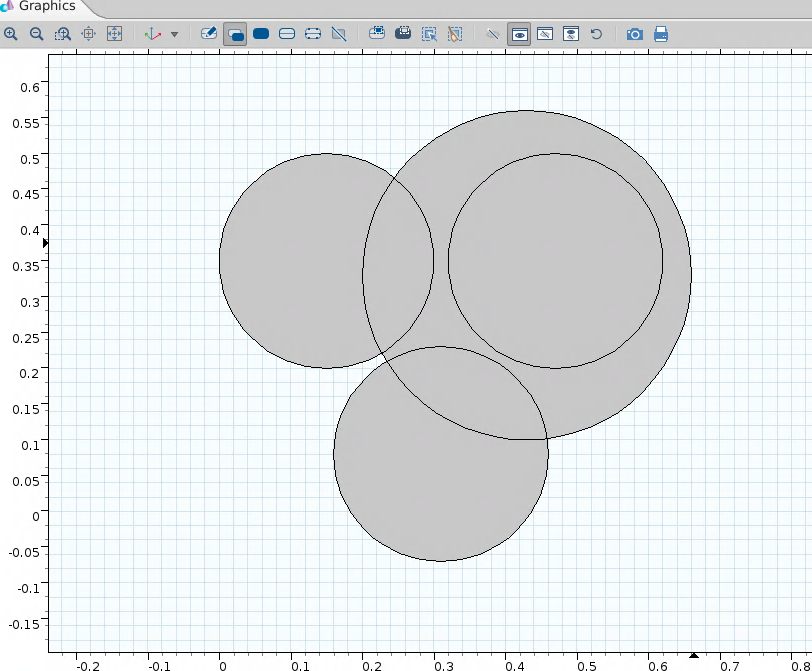
Task: Click the dashed-edge rounded rectangle icon
Action: click(x=313, y=34)
